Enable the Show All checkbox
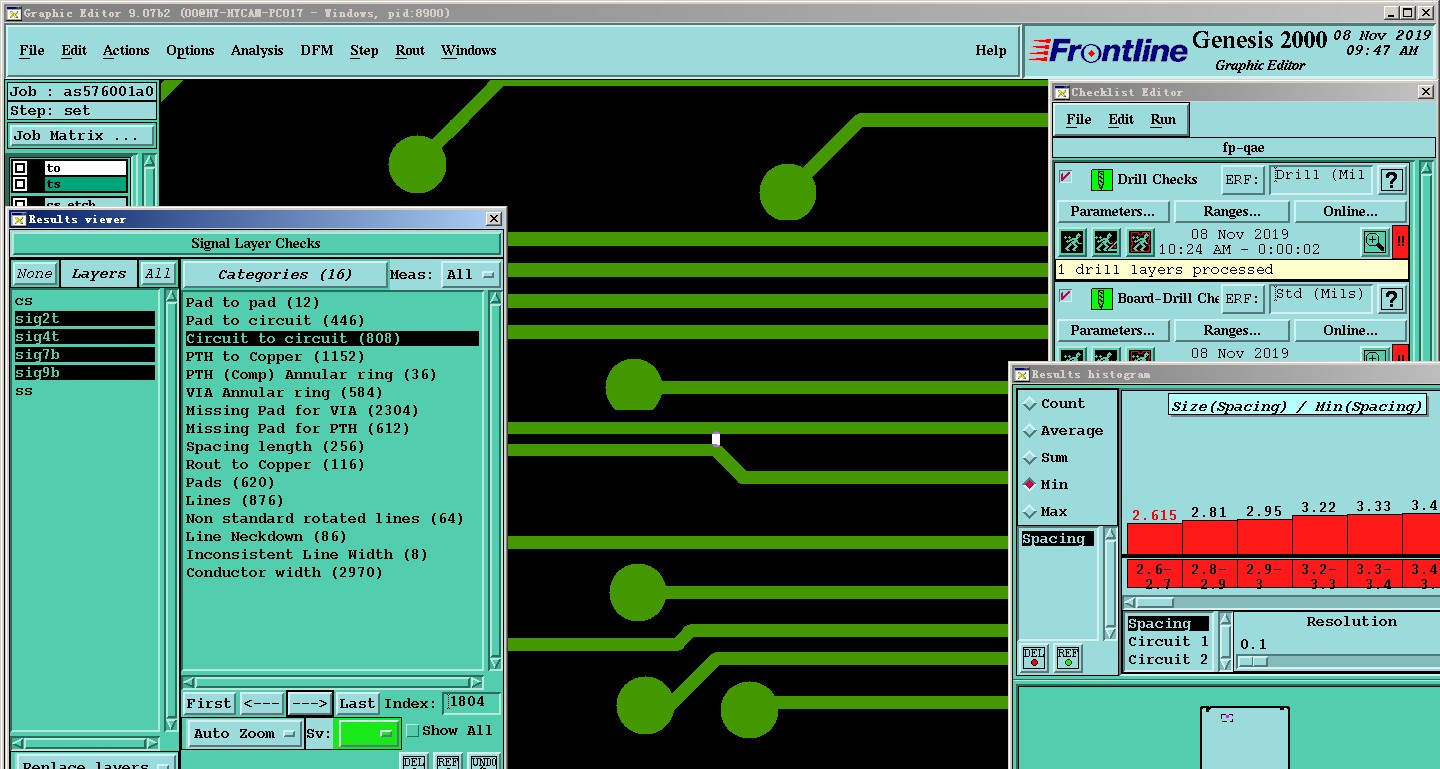Viewport: 1440px width, 769px height. click(413, 731)
